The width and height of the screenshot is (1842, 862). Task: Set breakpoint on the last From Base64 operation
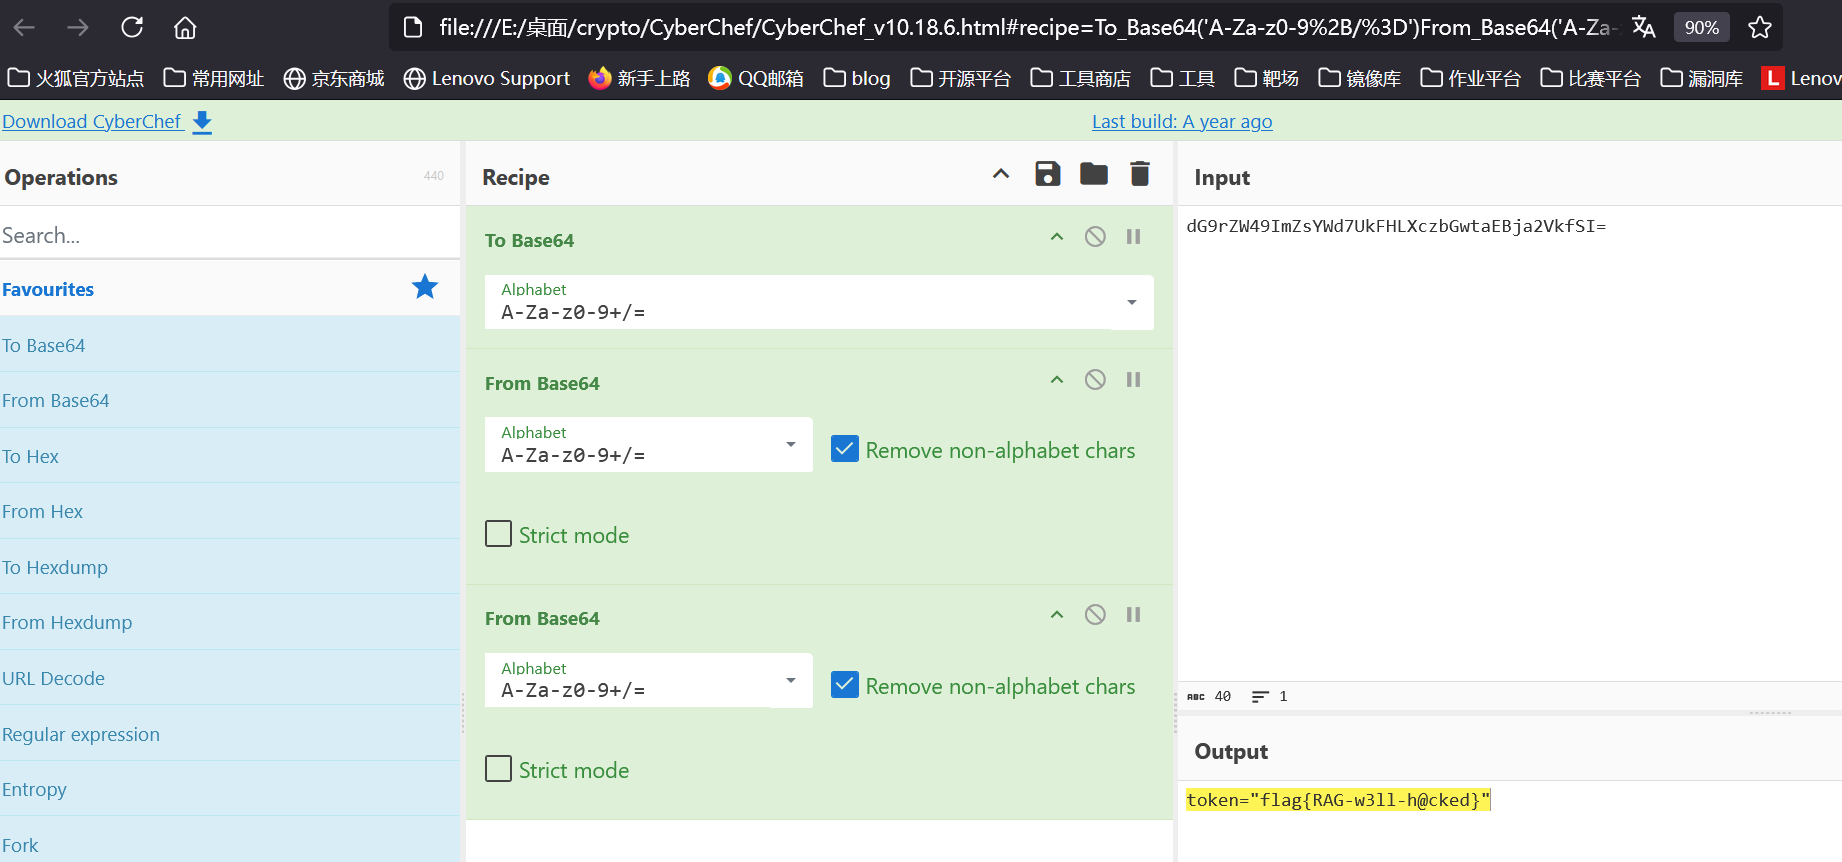[x=1133, y=615]
